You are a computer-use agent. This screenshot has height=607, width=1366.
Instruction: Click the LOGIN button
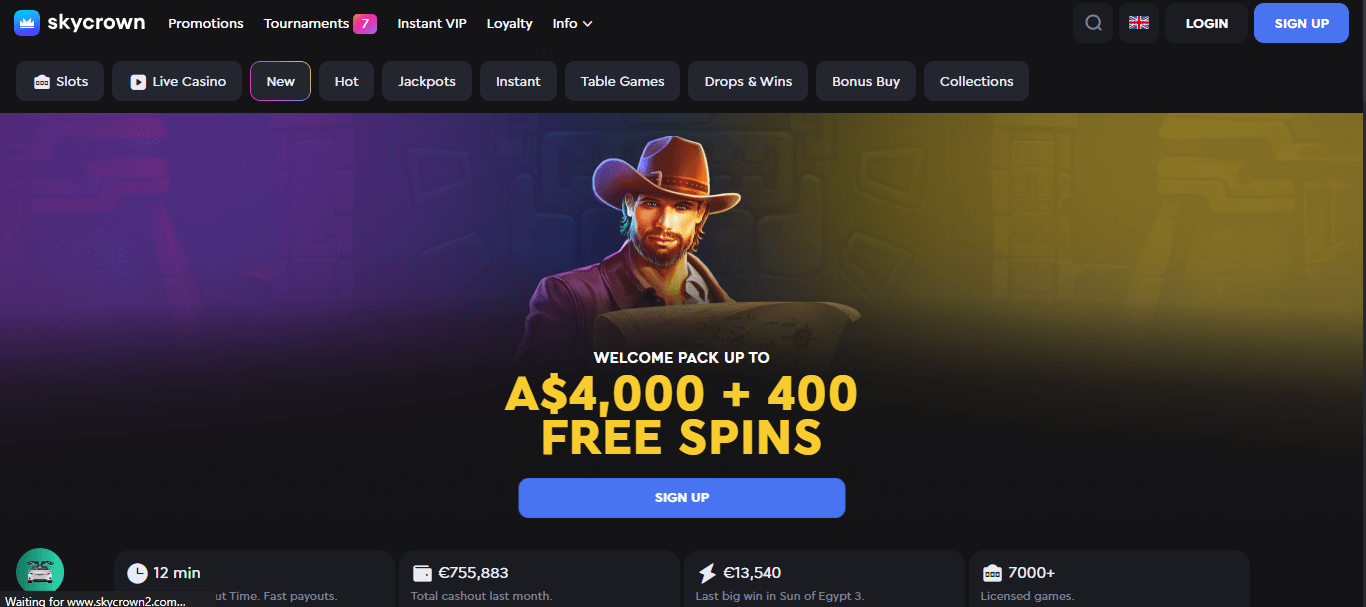pyautogui.click(x=1207, y=23)
